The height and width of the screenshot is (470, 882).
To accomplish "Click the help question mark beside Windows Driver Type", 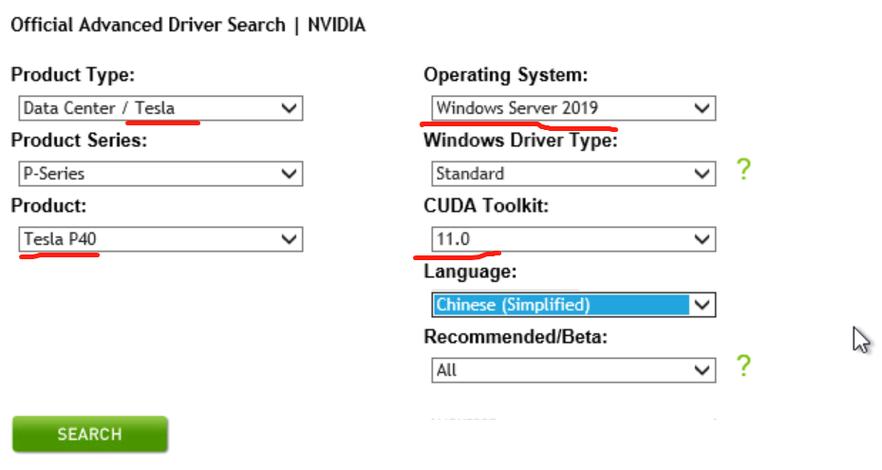I will [x=743, y=169].
